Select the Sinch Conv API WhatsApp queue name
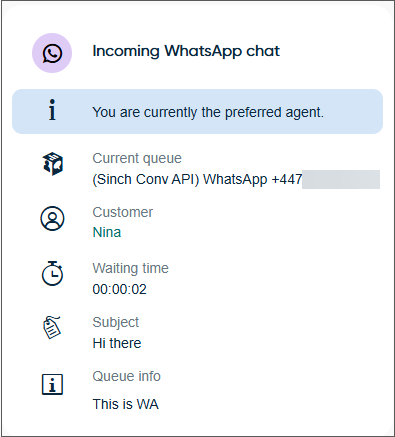The height and width of the screenshot is (437, 395). tap(197, 179)
